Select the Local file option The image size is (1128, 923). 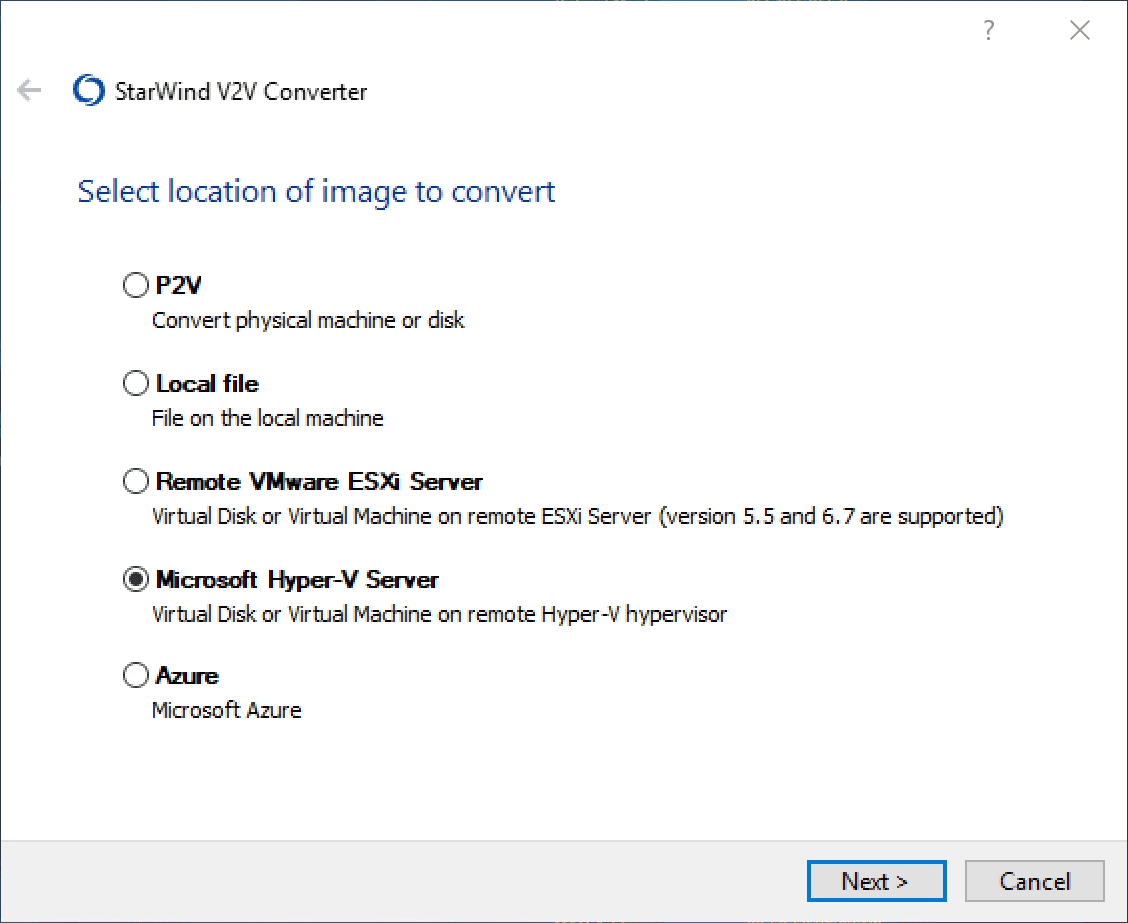click(135, 382)
